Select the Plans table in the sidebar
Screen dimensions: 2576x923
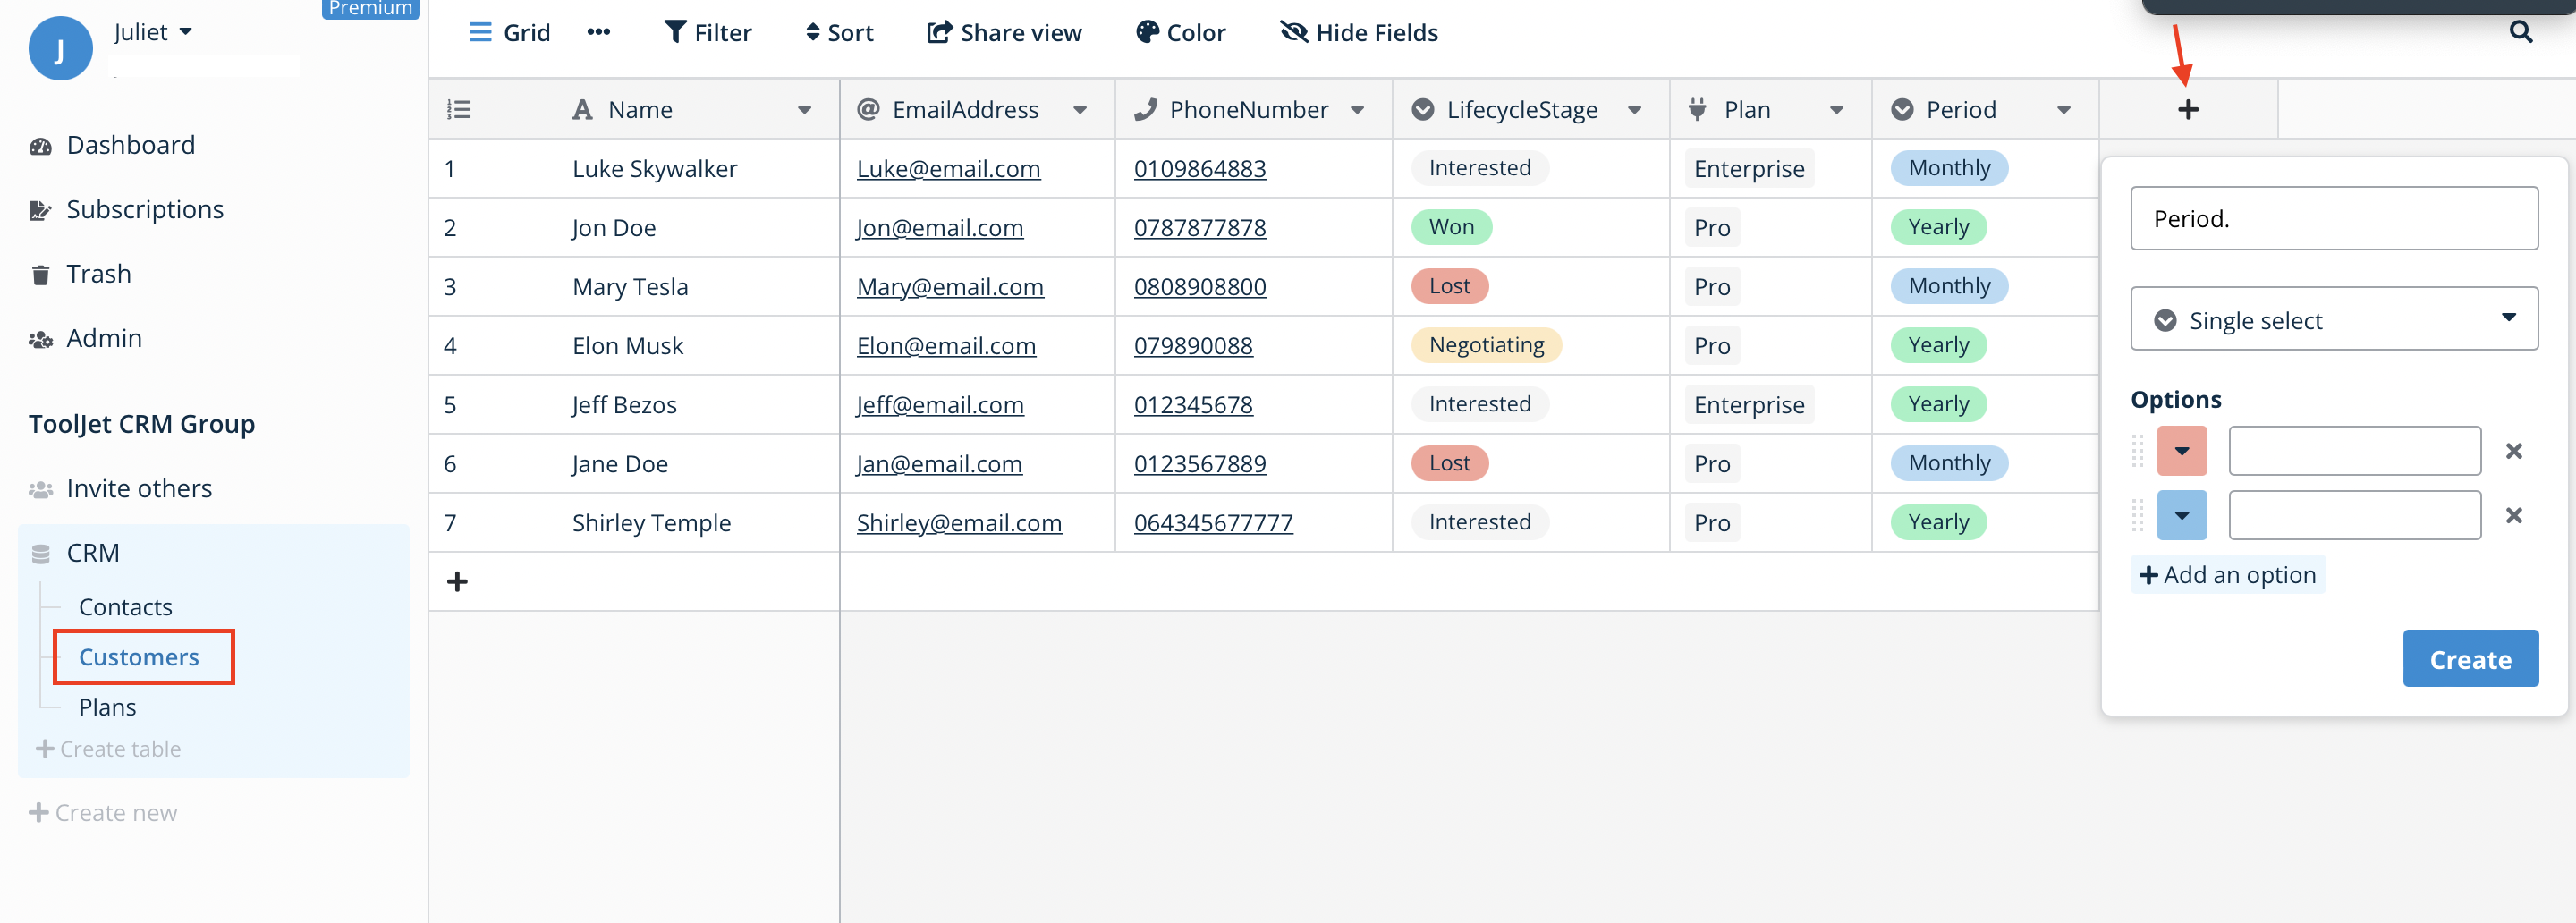[x=107, y=706]
